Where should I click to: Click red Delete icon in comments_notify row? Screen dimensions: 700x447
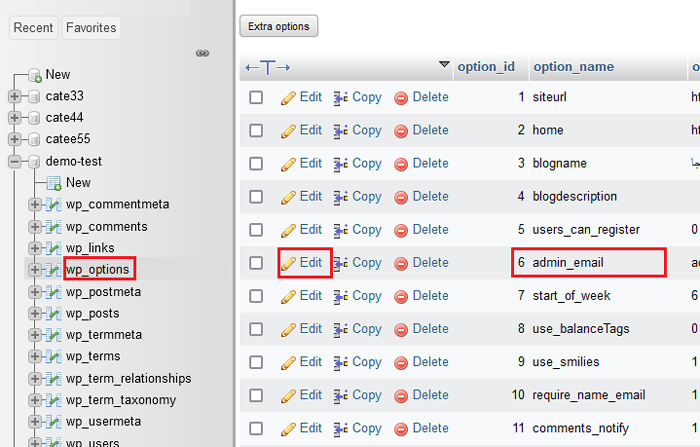pyautogui.click(x=401, y=429)
